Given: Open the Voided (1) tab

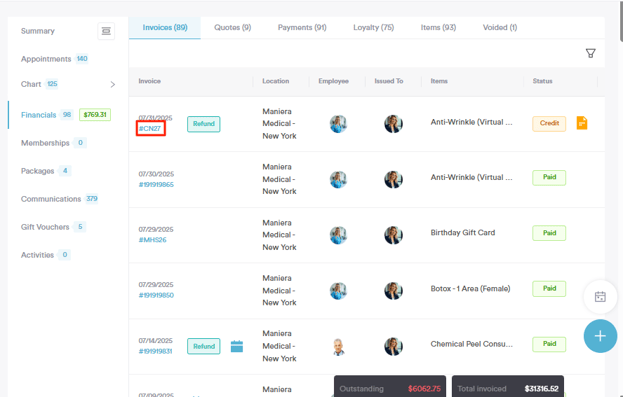Looking at the screenshot, I should [500, 27].
